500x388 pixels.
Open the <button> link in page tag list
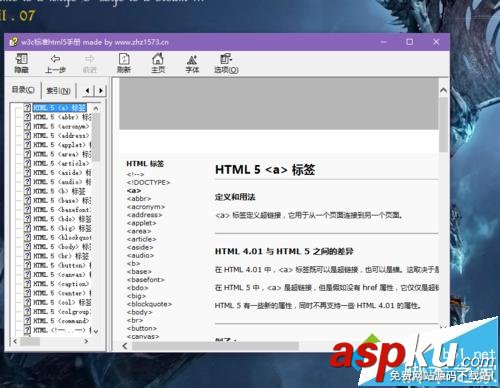pyautogui.click(x=142, y=328)
